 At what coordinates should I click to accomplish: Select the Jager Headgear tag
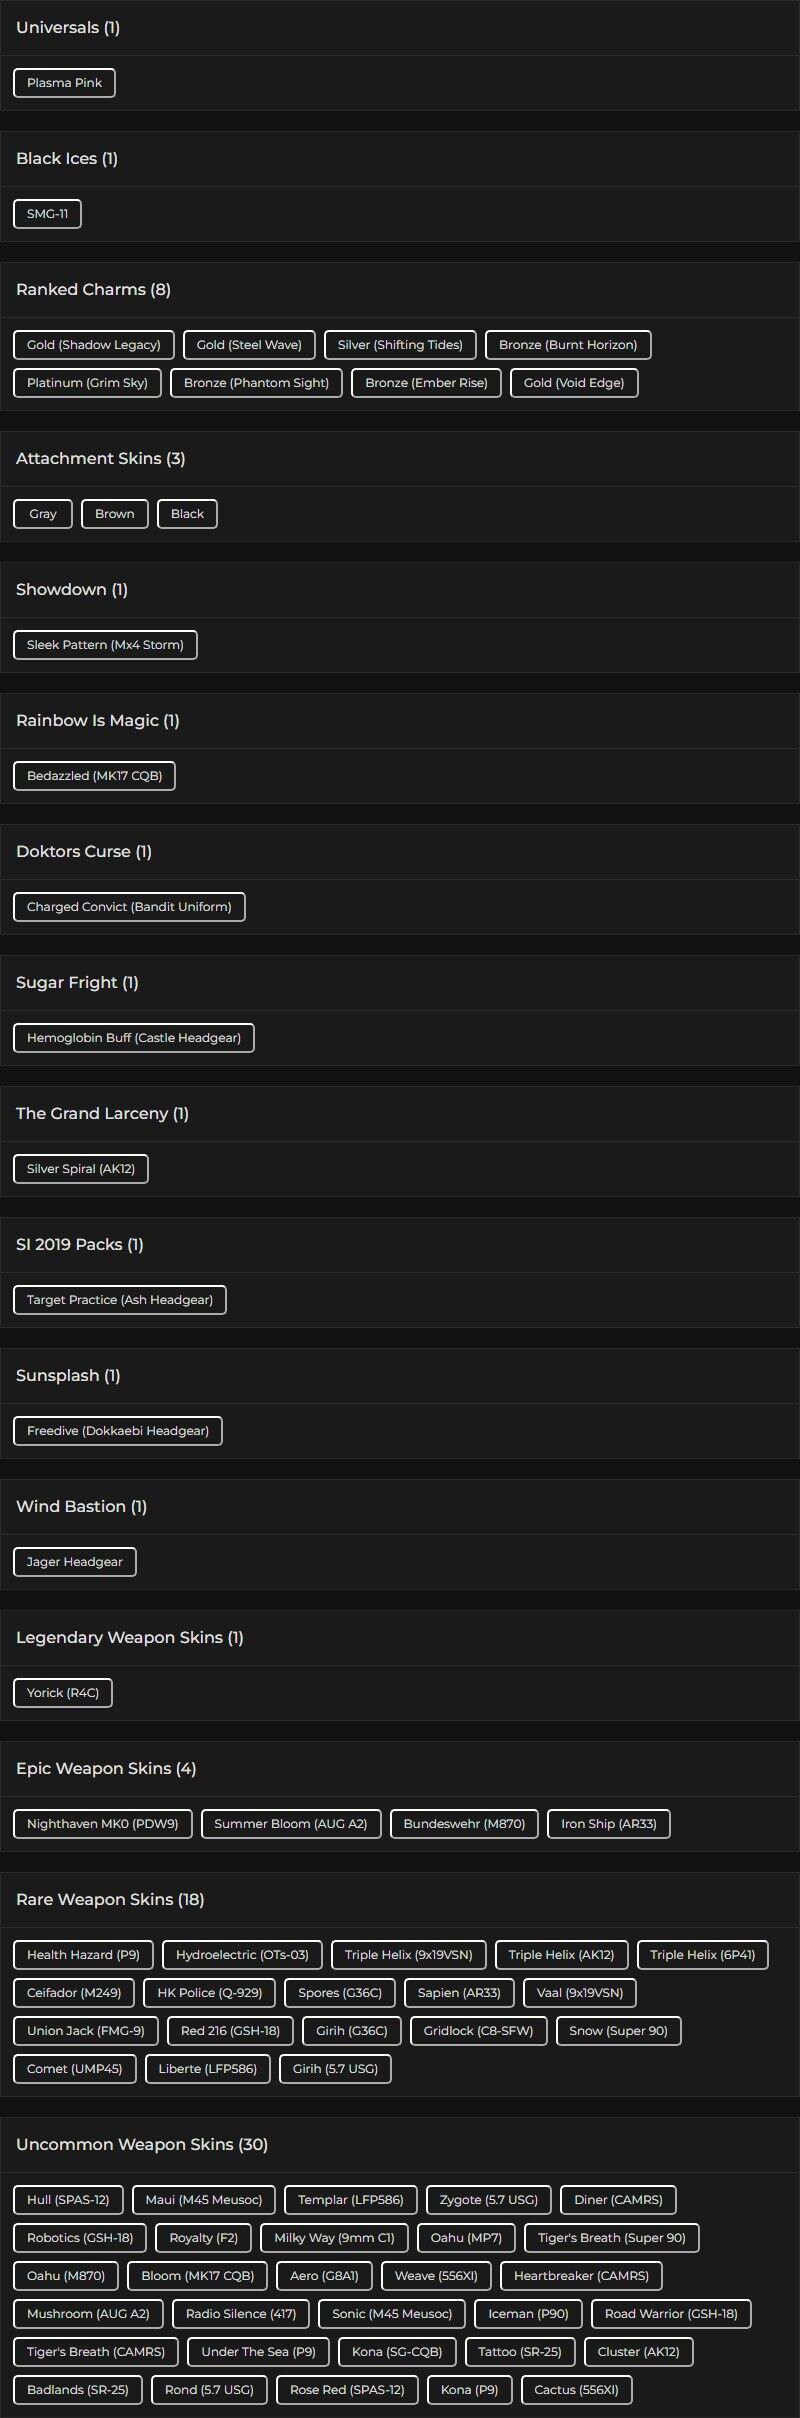[x=75, y=1562]
